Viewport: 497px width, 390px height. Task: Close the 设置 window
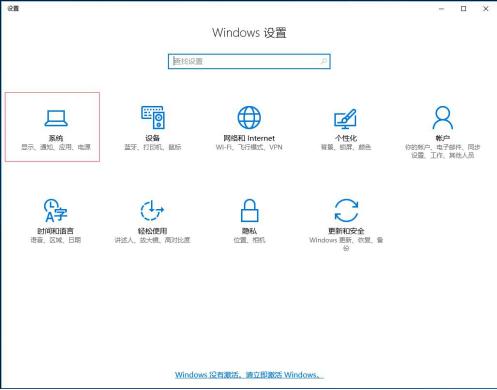coord(486,9)
